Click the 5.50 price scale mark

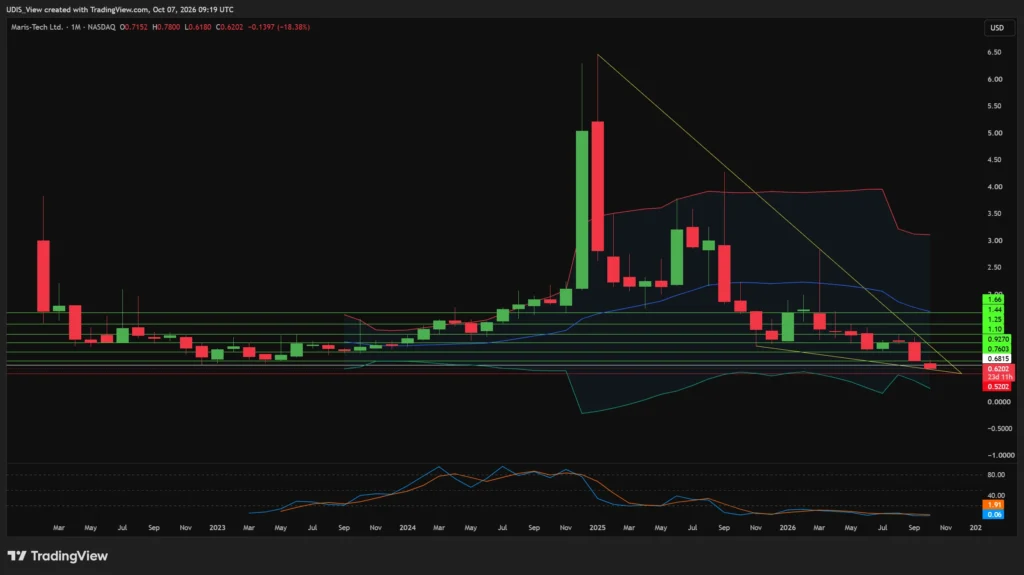click(995, 106)
